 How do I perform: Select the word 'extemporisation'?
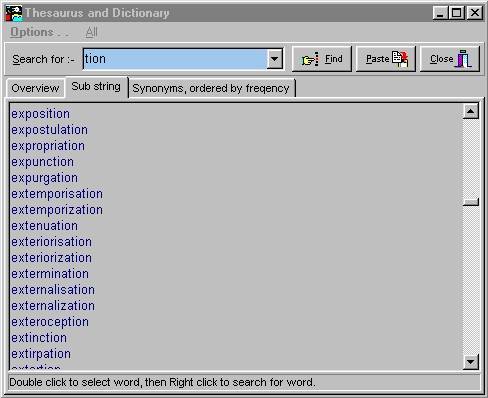pyautogui.click(x=57, y=194)
